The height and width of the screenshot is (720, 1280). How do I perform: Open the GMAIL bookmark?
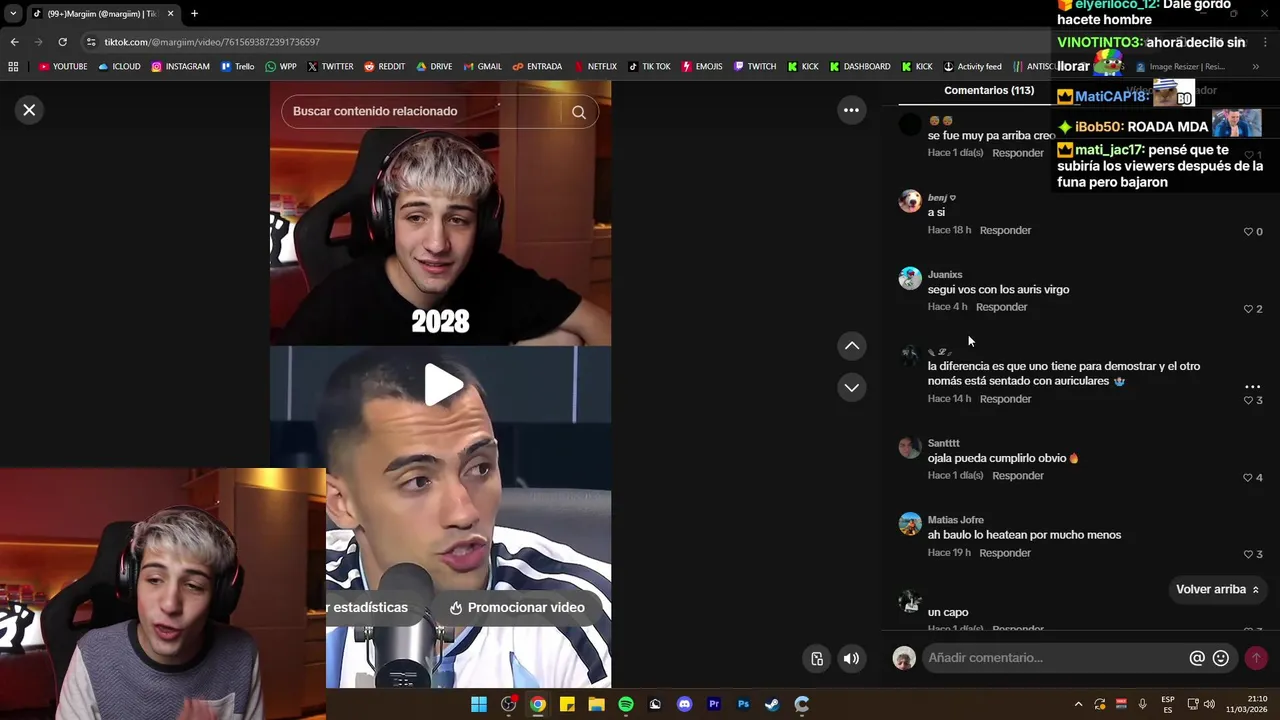482,67
